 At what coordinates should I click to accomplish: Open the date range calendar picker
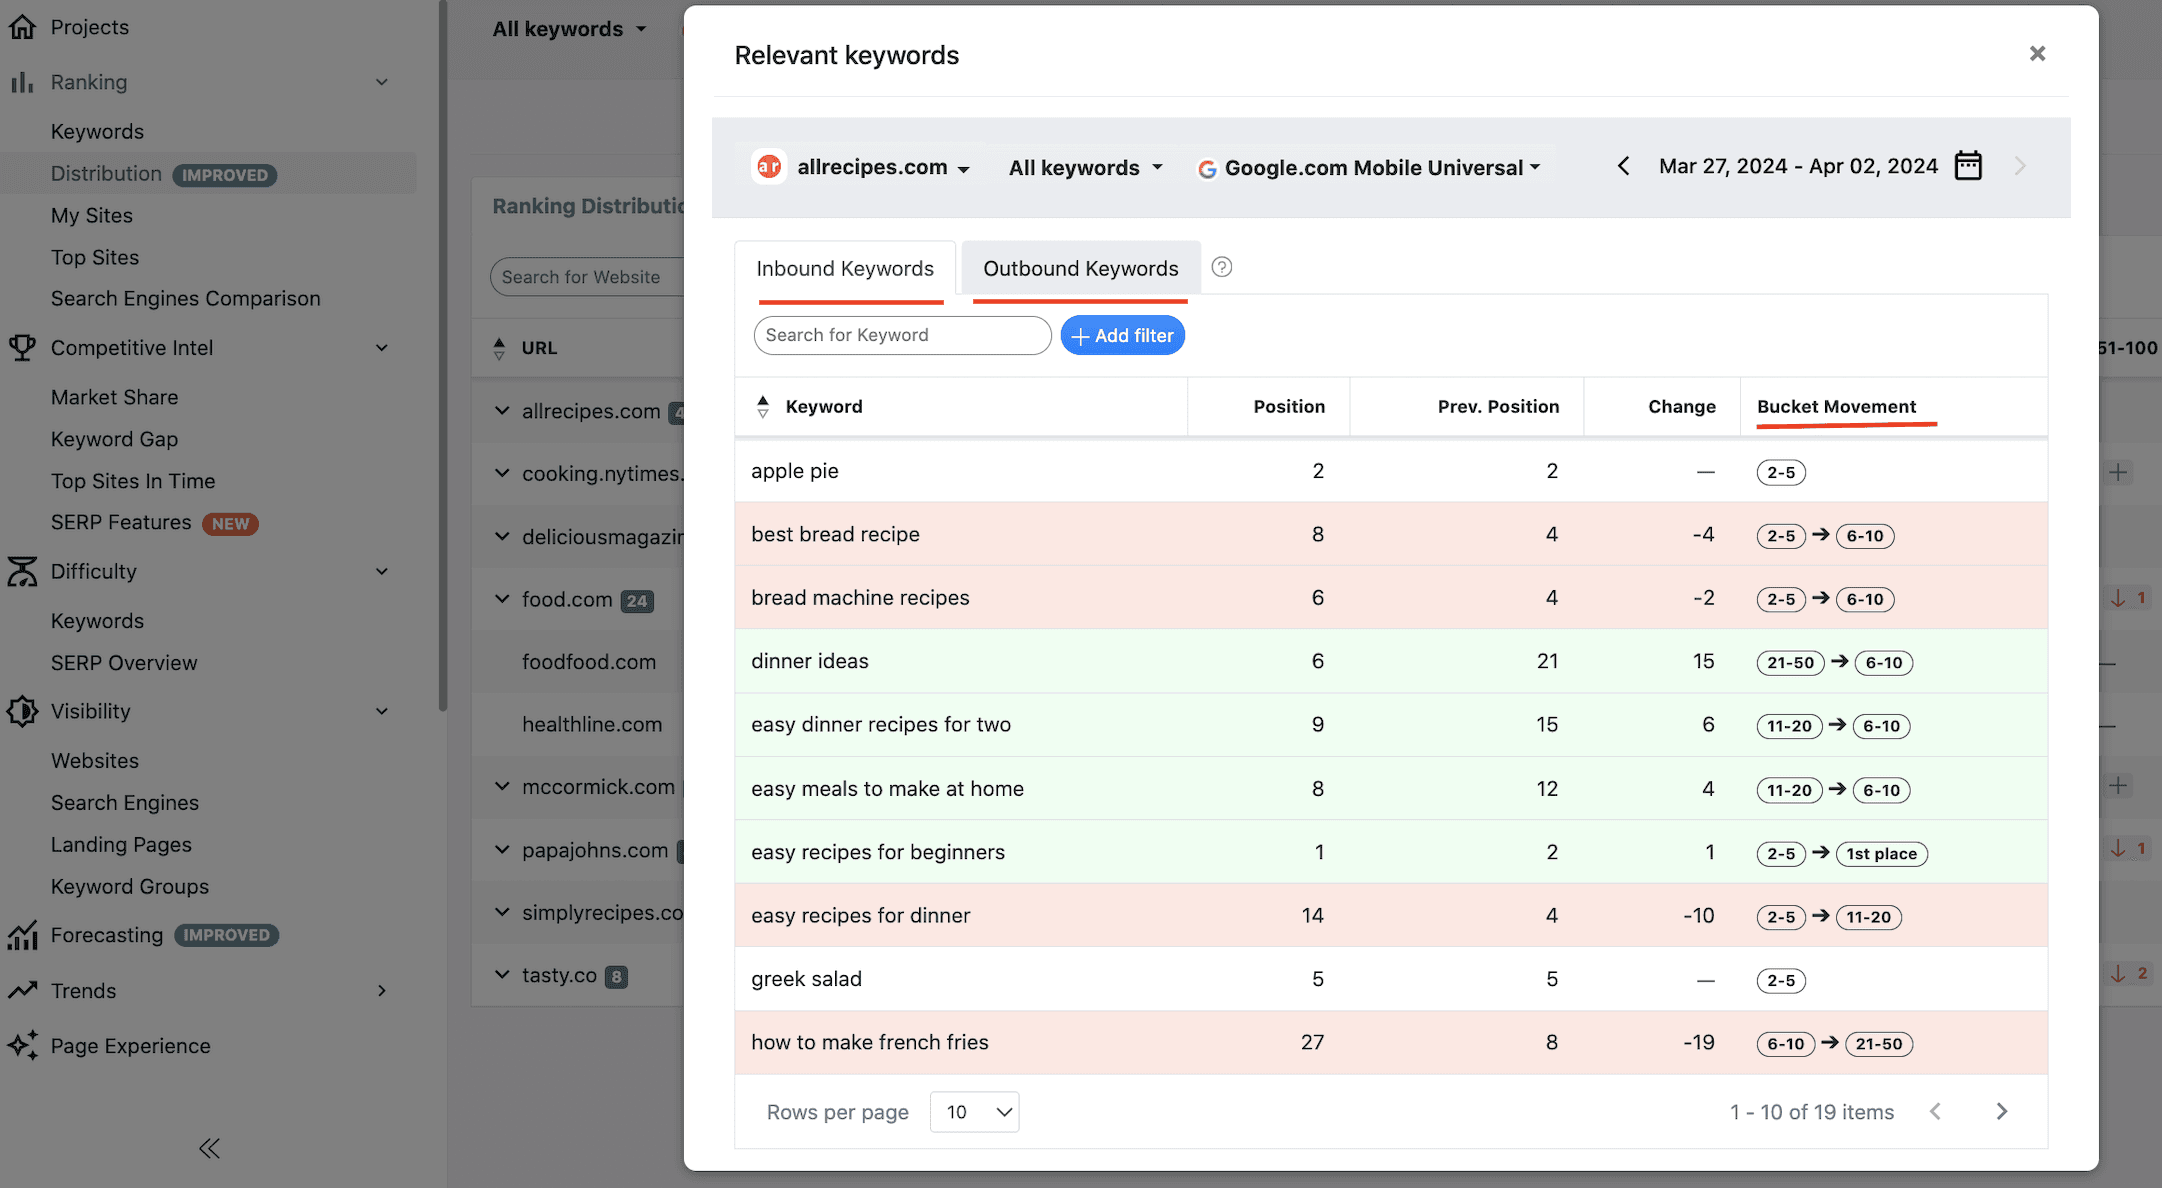tap(1968, 166)
